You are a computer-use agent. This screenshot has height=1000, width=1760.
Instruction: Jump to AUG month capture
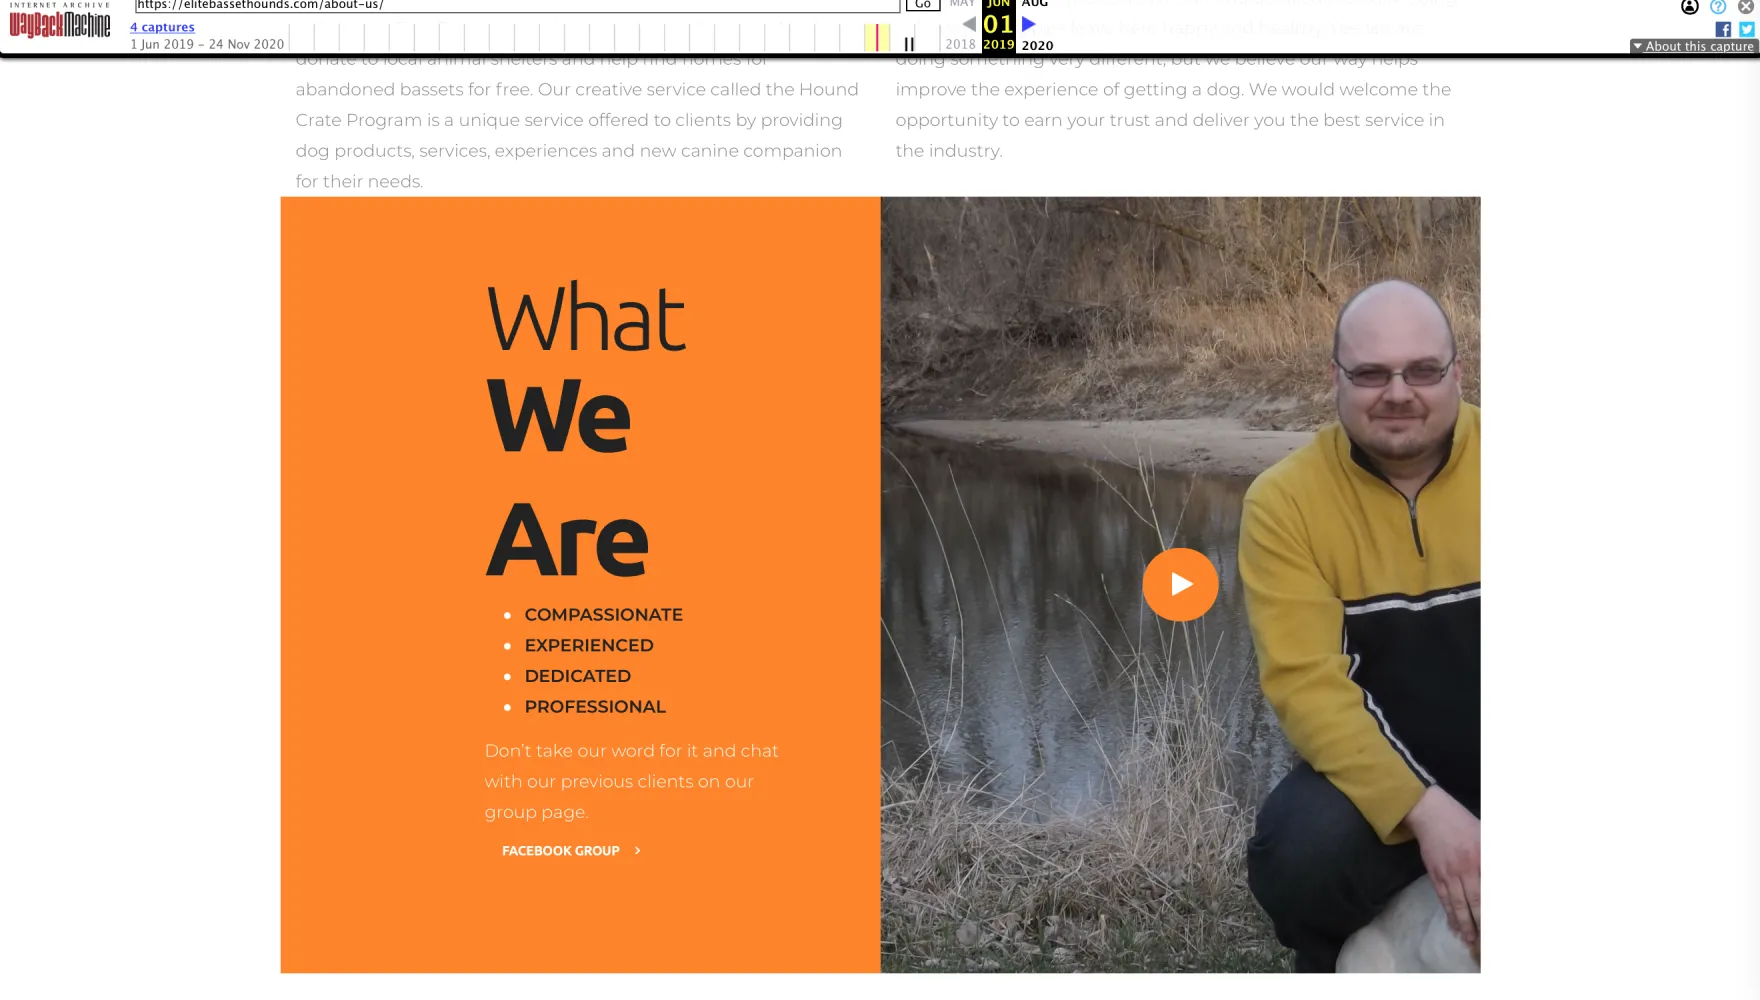click(x=1035, y=4)
